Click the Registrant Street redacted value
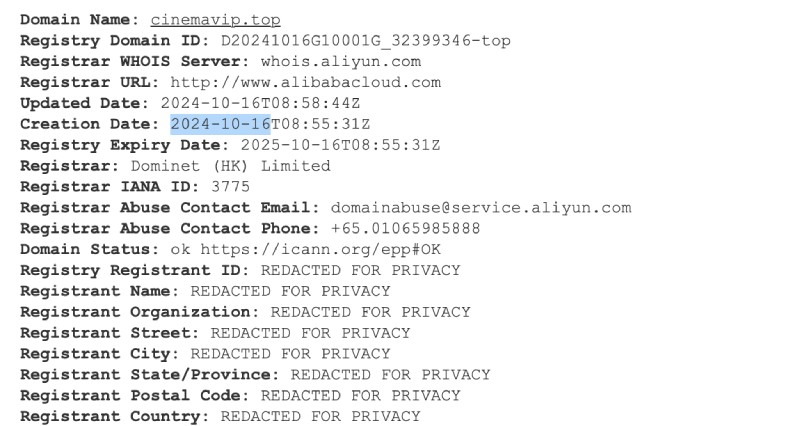Image resolution: width=800 pixels, height=426 pixels. click(x=310, y=333)
